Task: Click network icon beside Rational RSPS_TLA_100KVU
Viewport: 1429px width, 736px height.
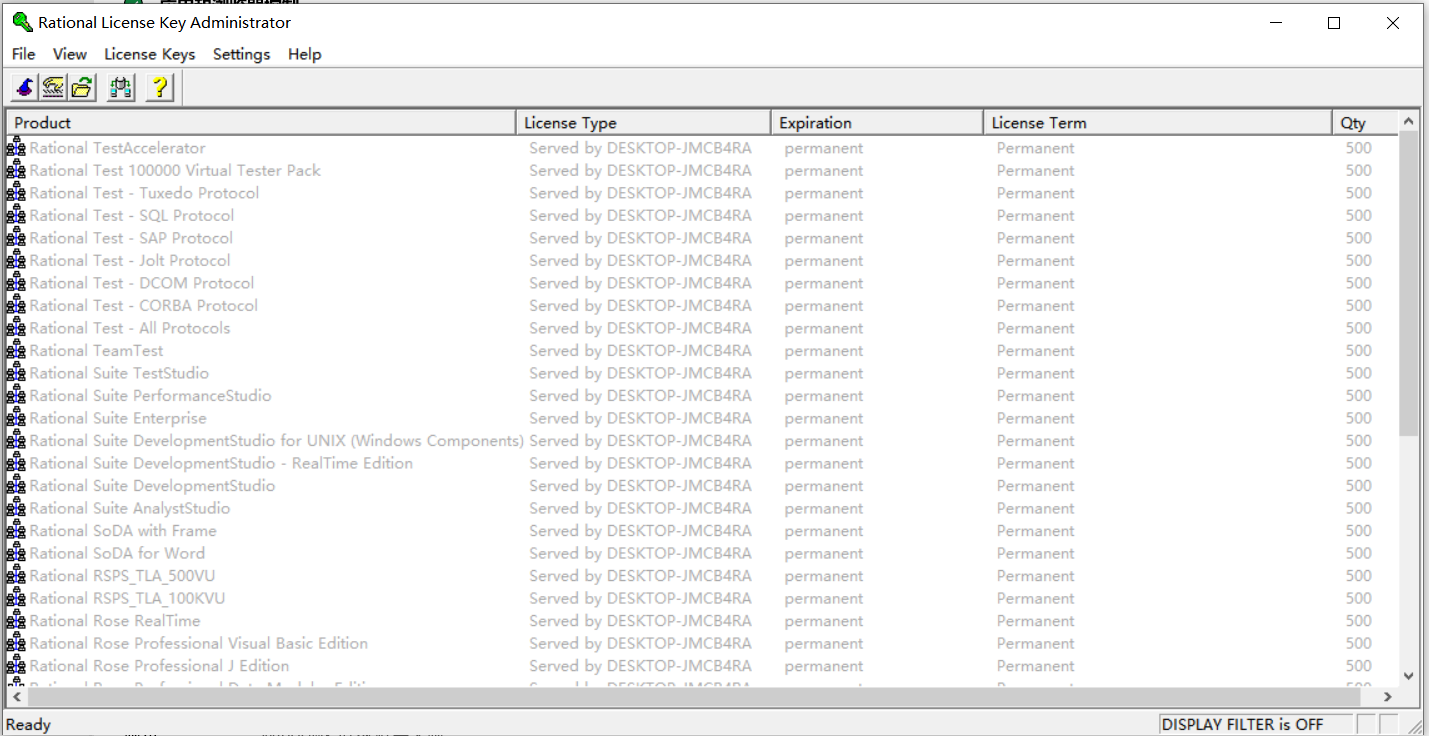Action: tap(16, 598)
